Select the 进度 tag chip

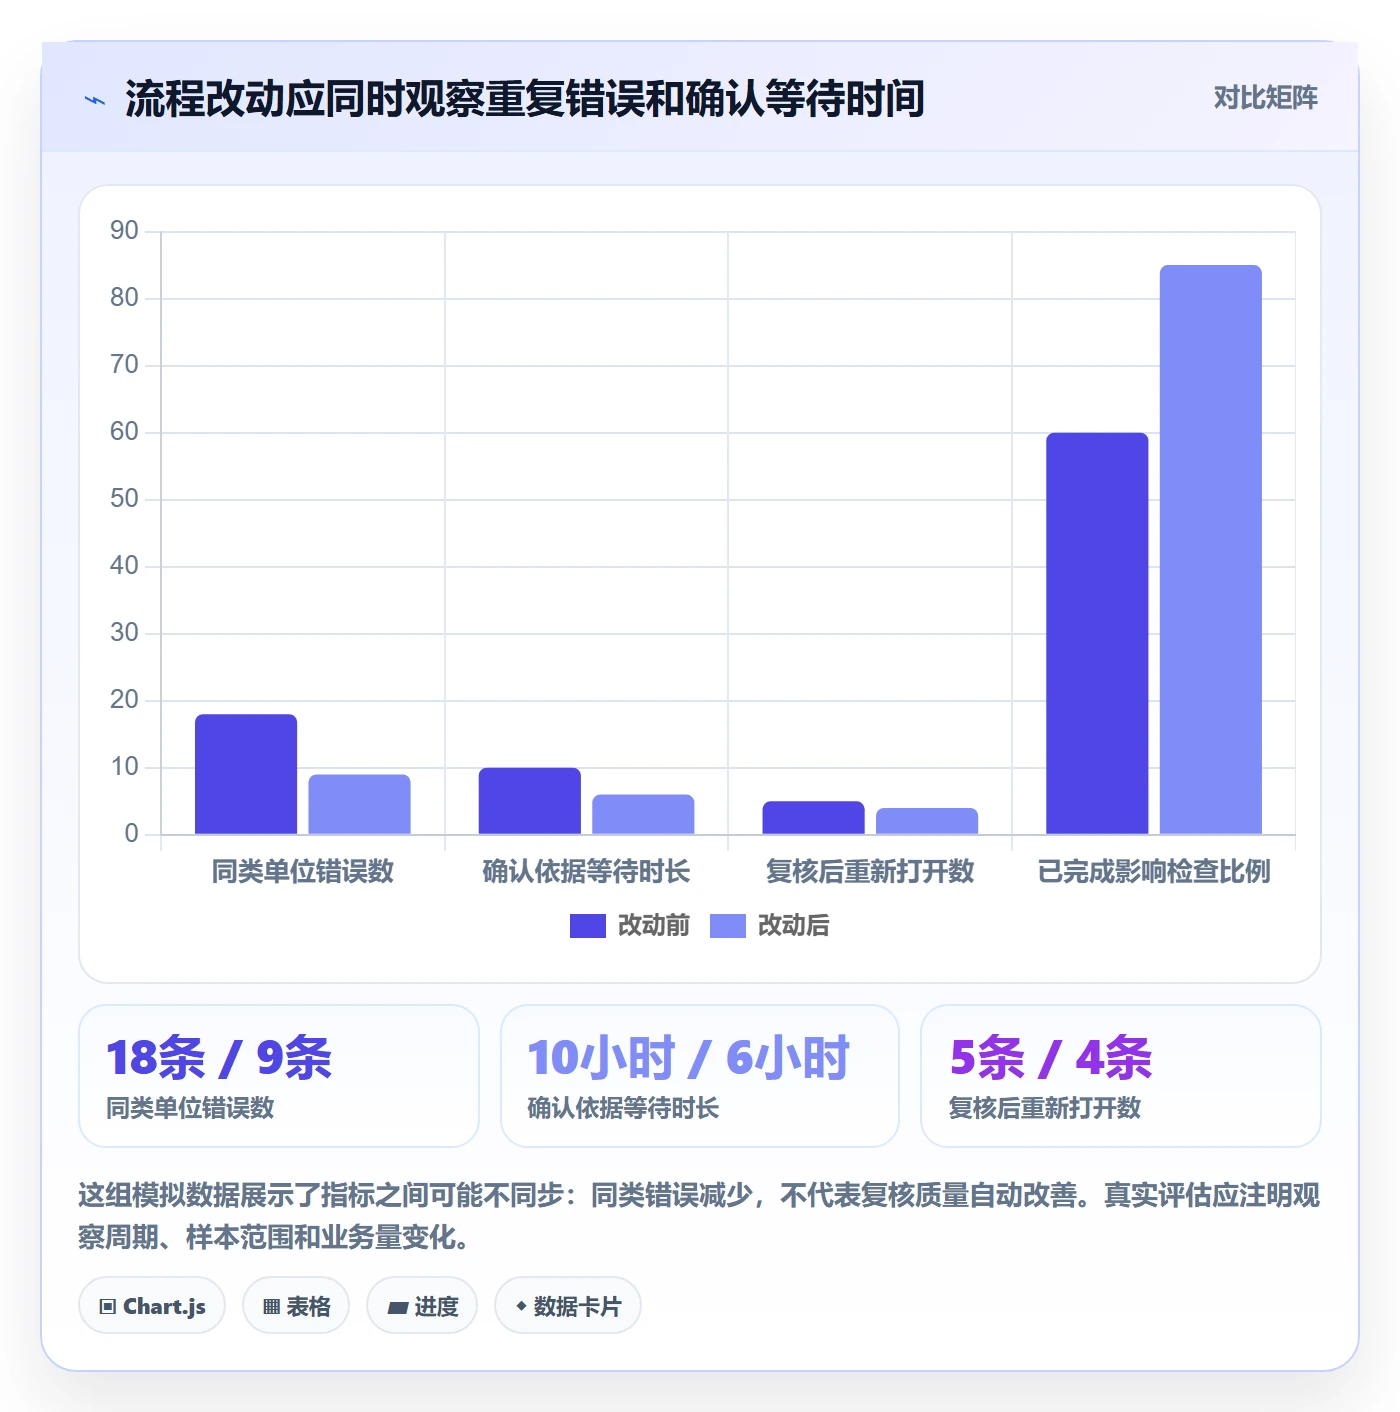click(x=422, y=1305)
